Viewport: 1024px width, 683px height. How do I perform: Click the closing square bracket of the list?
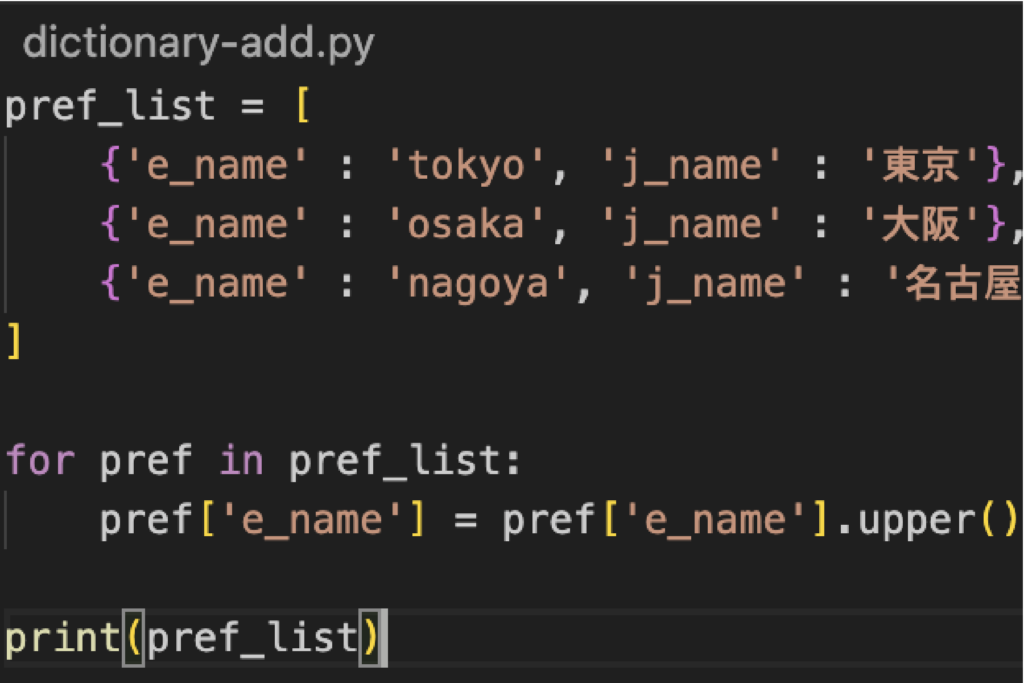tap(14, 341)
